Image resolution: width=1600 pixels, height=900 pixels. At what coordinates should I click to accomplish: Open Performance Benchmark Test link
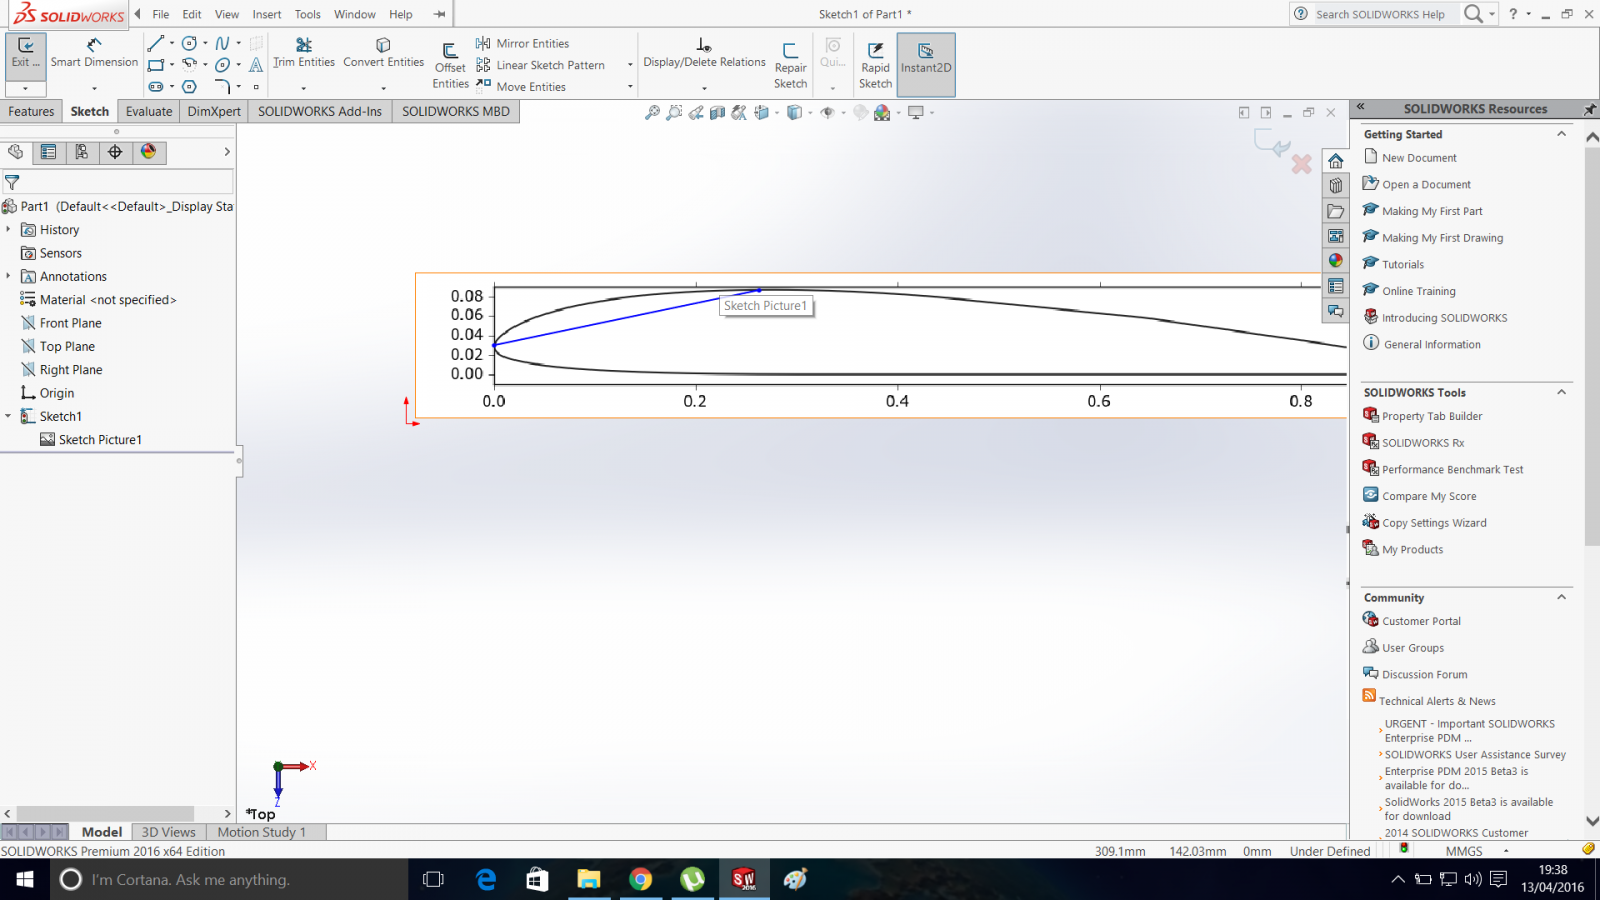(x=1453, y=469)
